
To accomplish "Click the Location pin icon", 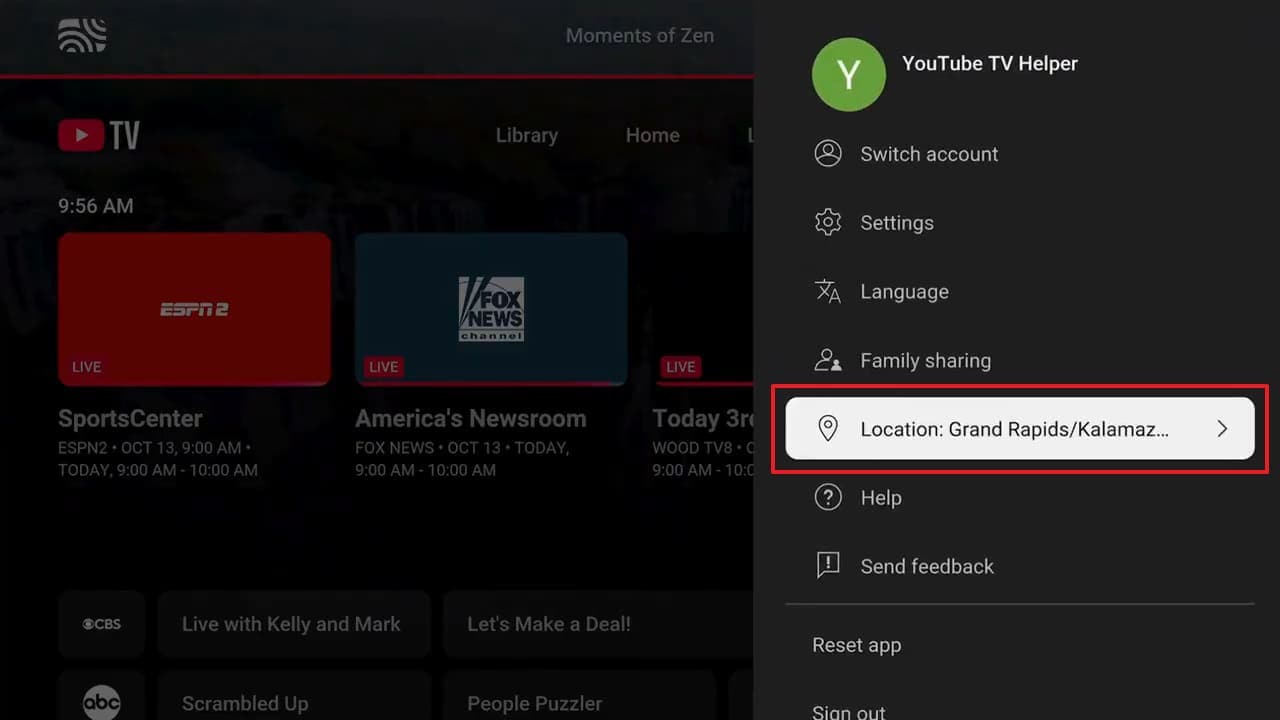I will [x=828, y=429].
